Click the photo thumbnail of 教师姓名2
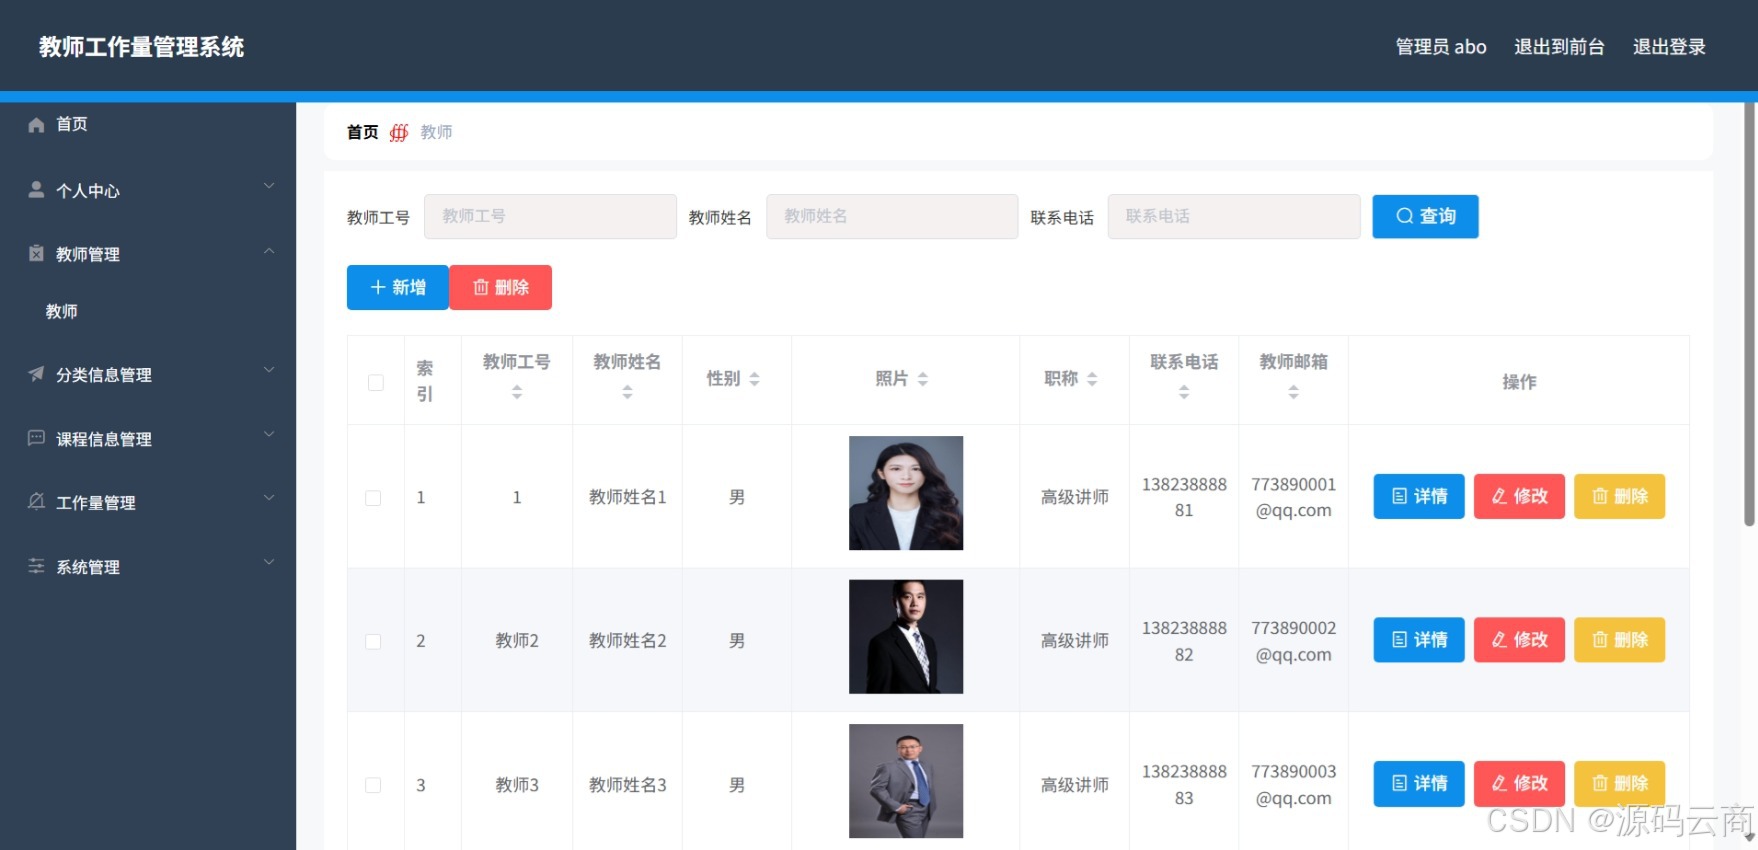The height and width of the screenshot is (850, 1758). (906, 637)
